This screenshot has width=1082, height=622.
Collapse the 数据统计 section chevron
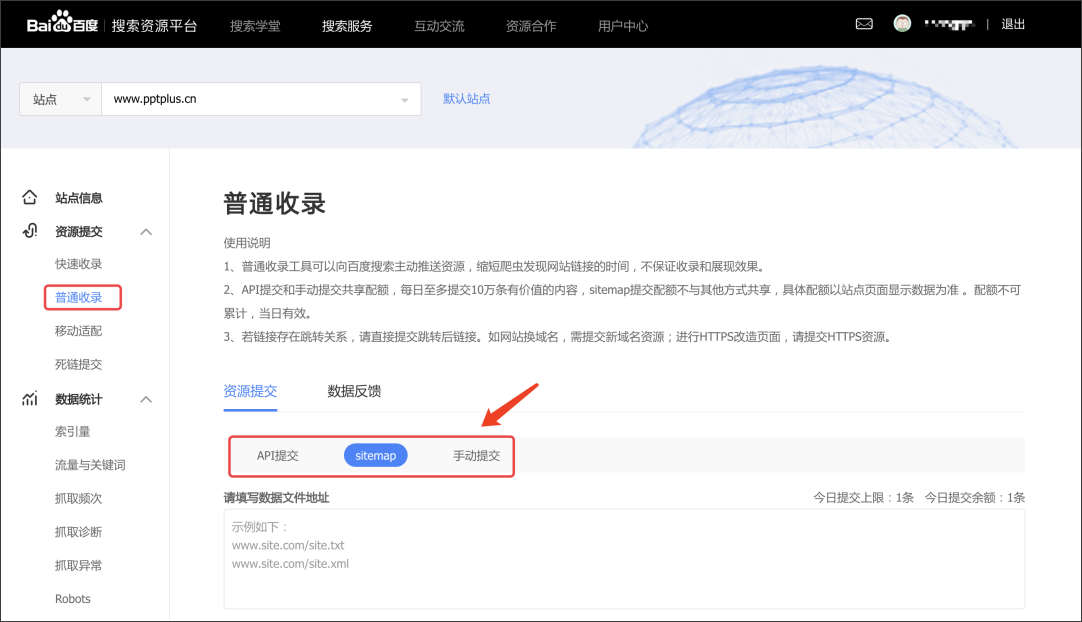point(146,400)
